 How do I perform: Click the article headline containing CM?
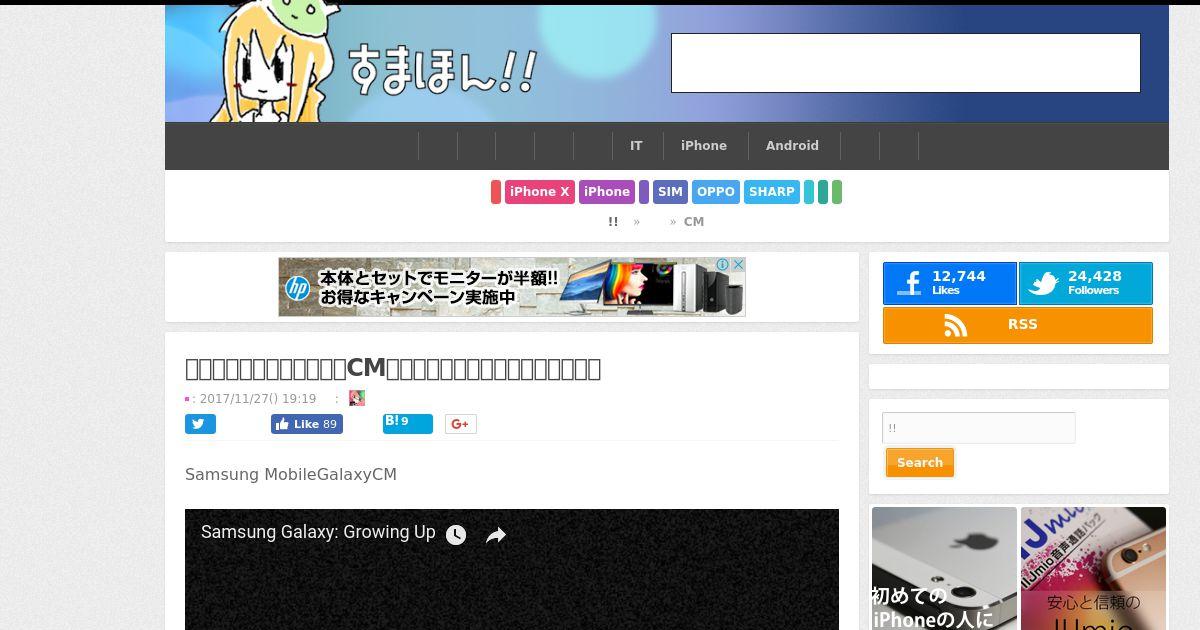393,368
